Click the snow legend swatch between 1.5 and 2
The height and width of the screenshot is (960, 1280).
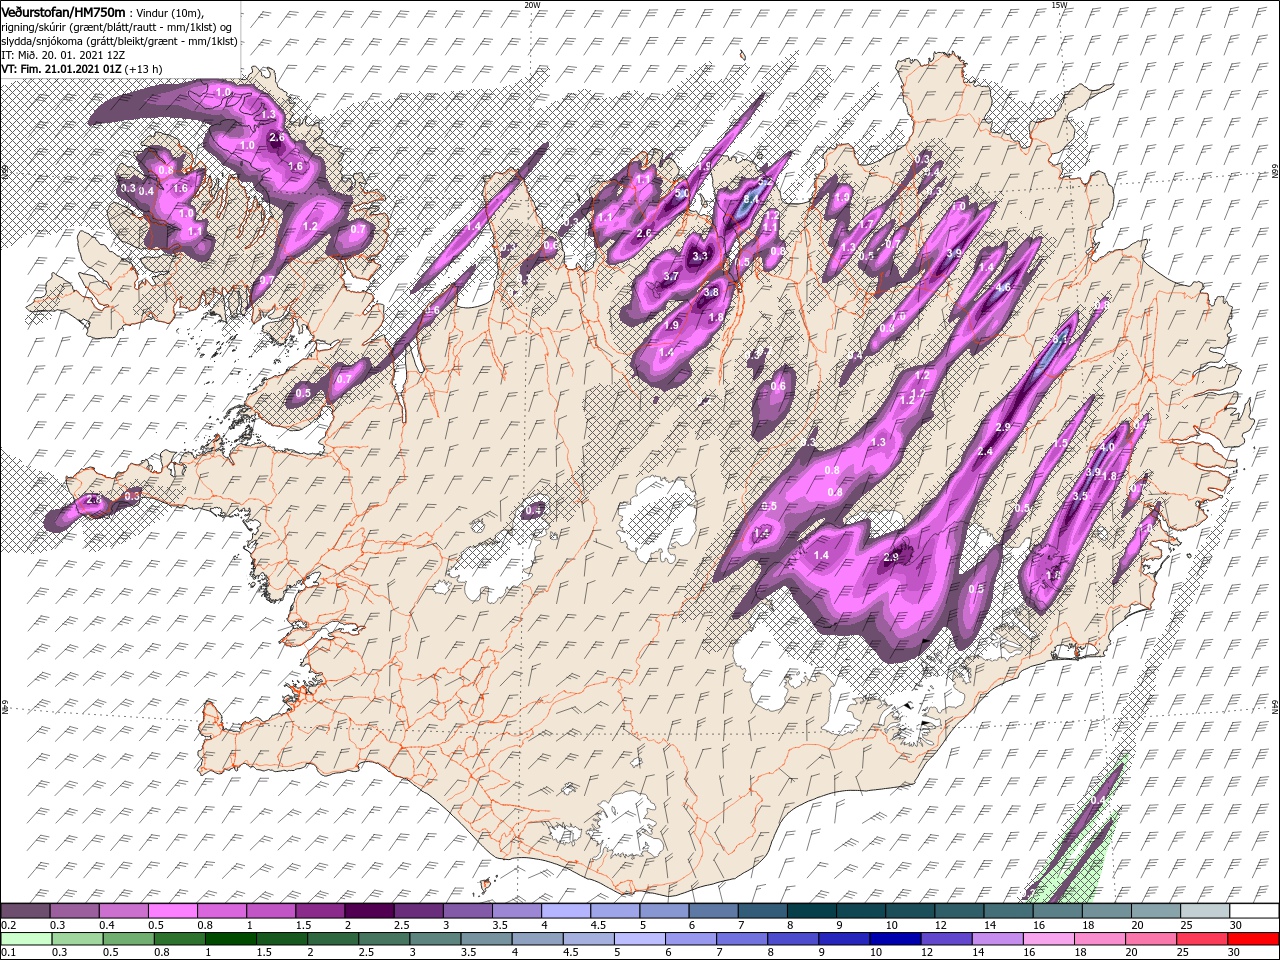pos(320,911)
